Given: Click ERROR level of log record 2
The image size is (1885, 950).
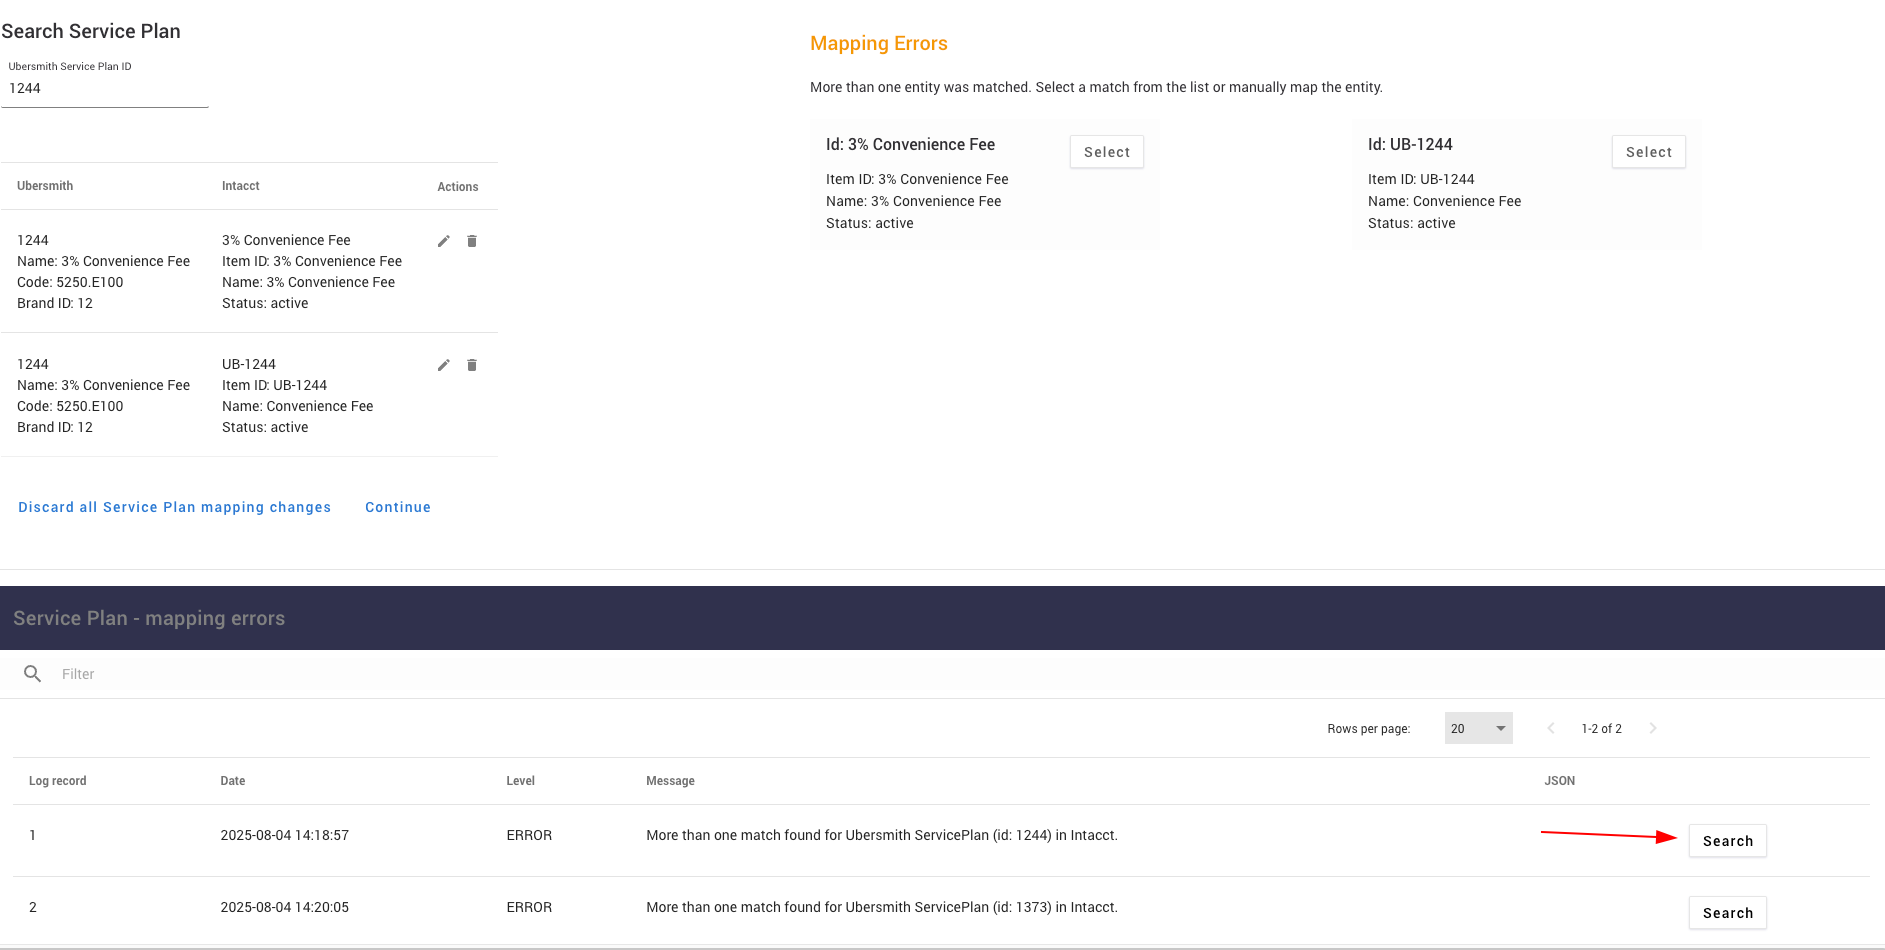Looking at the screenshot, I should point(529,907).
